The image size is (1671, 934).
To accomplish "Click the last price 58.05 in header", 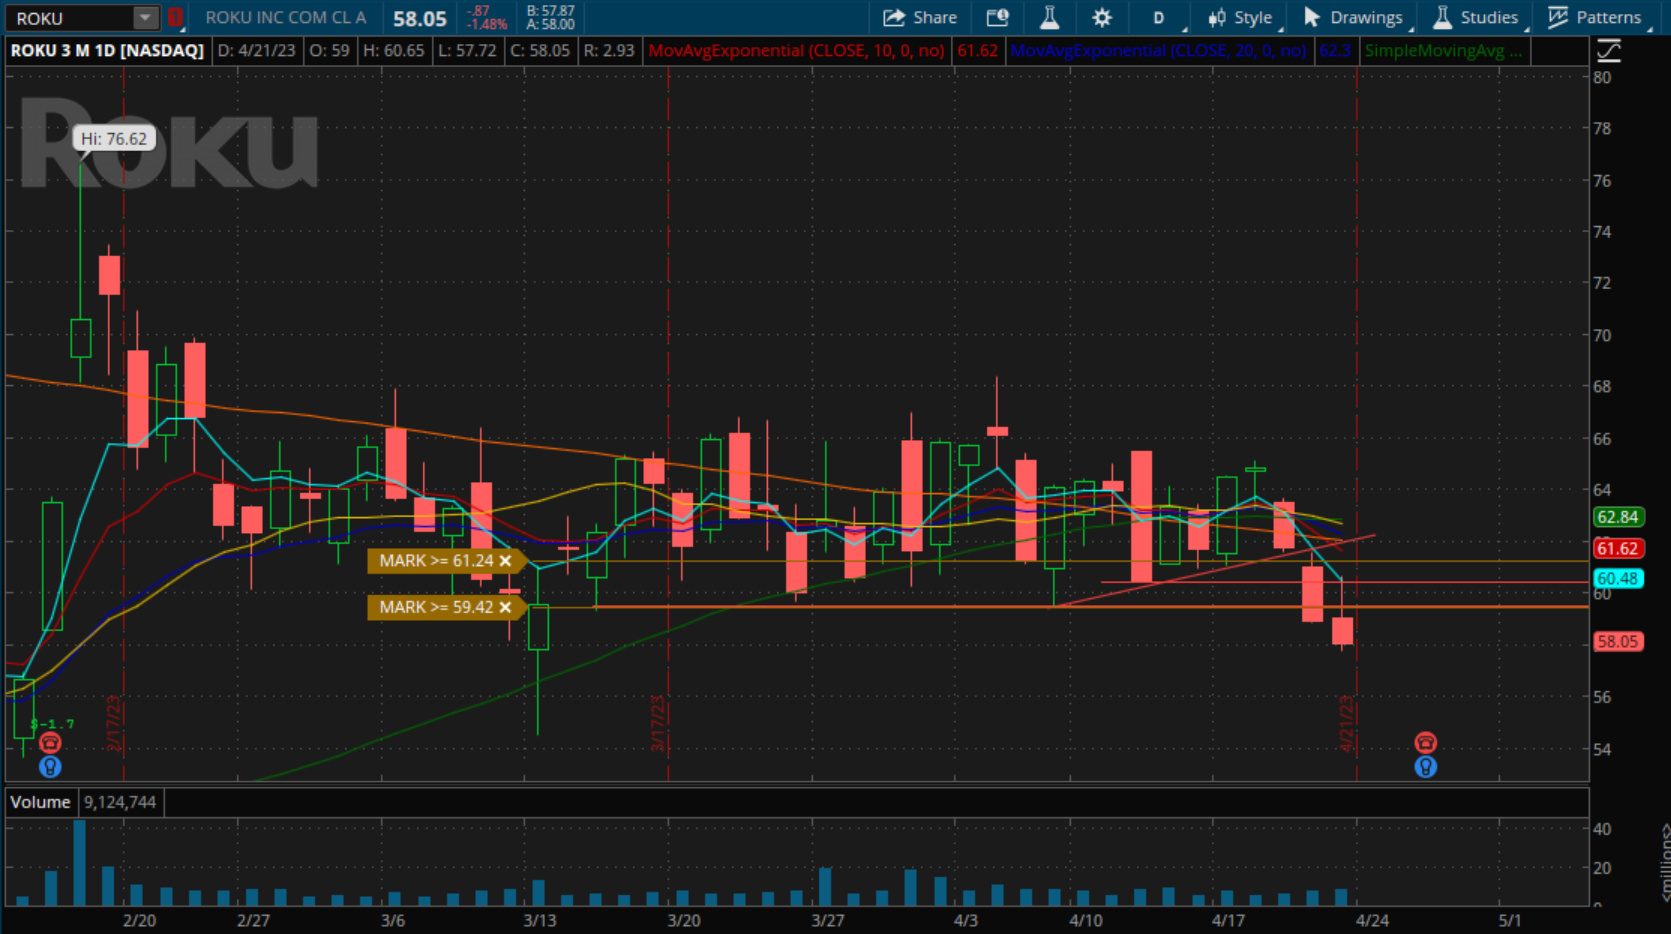I will [x=420, y=18].
